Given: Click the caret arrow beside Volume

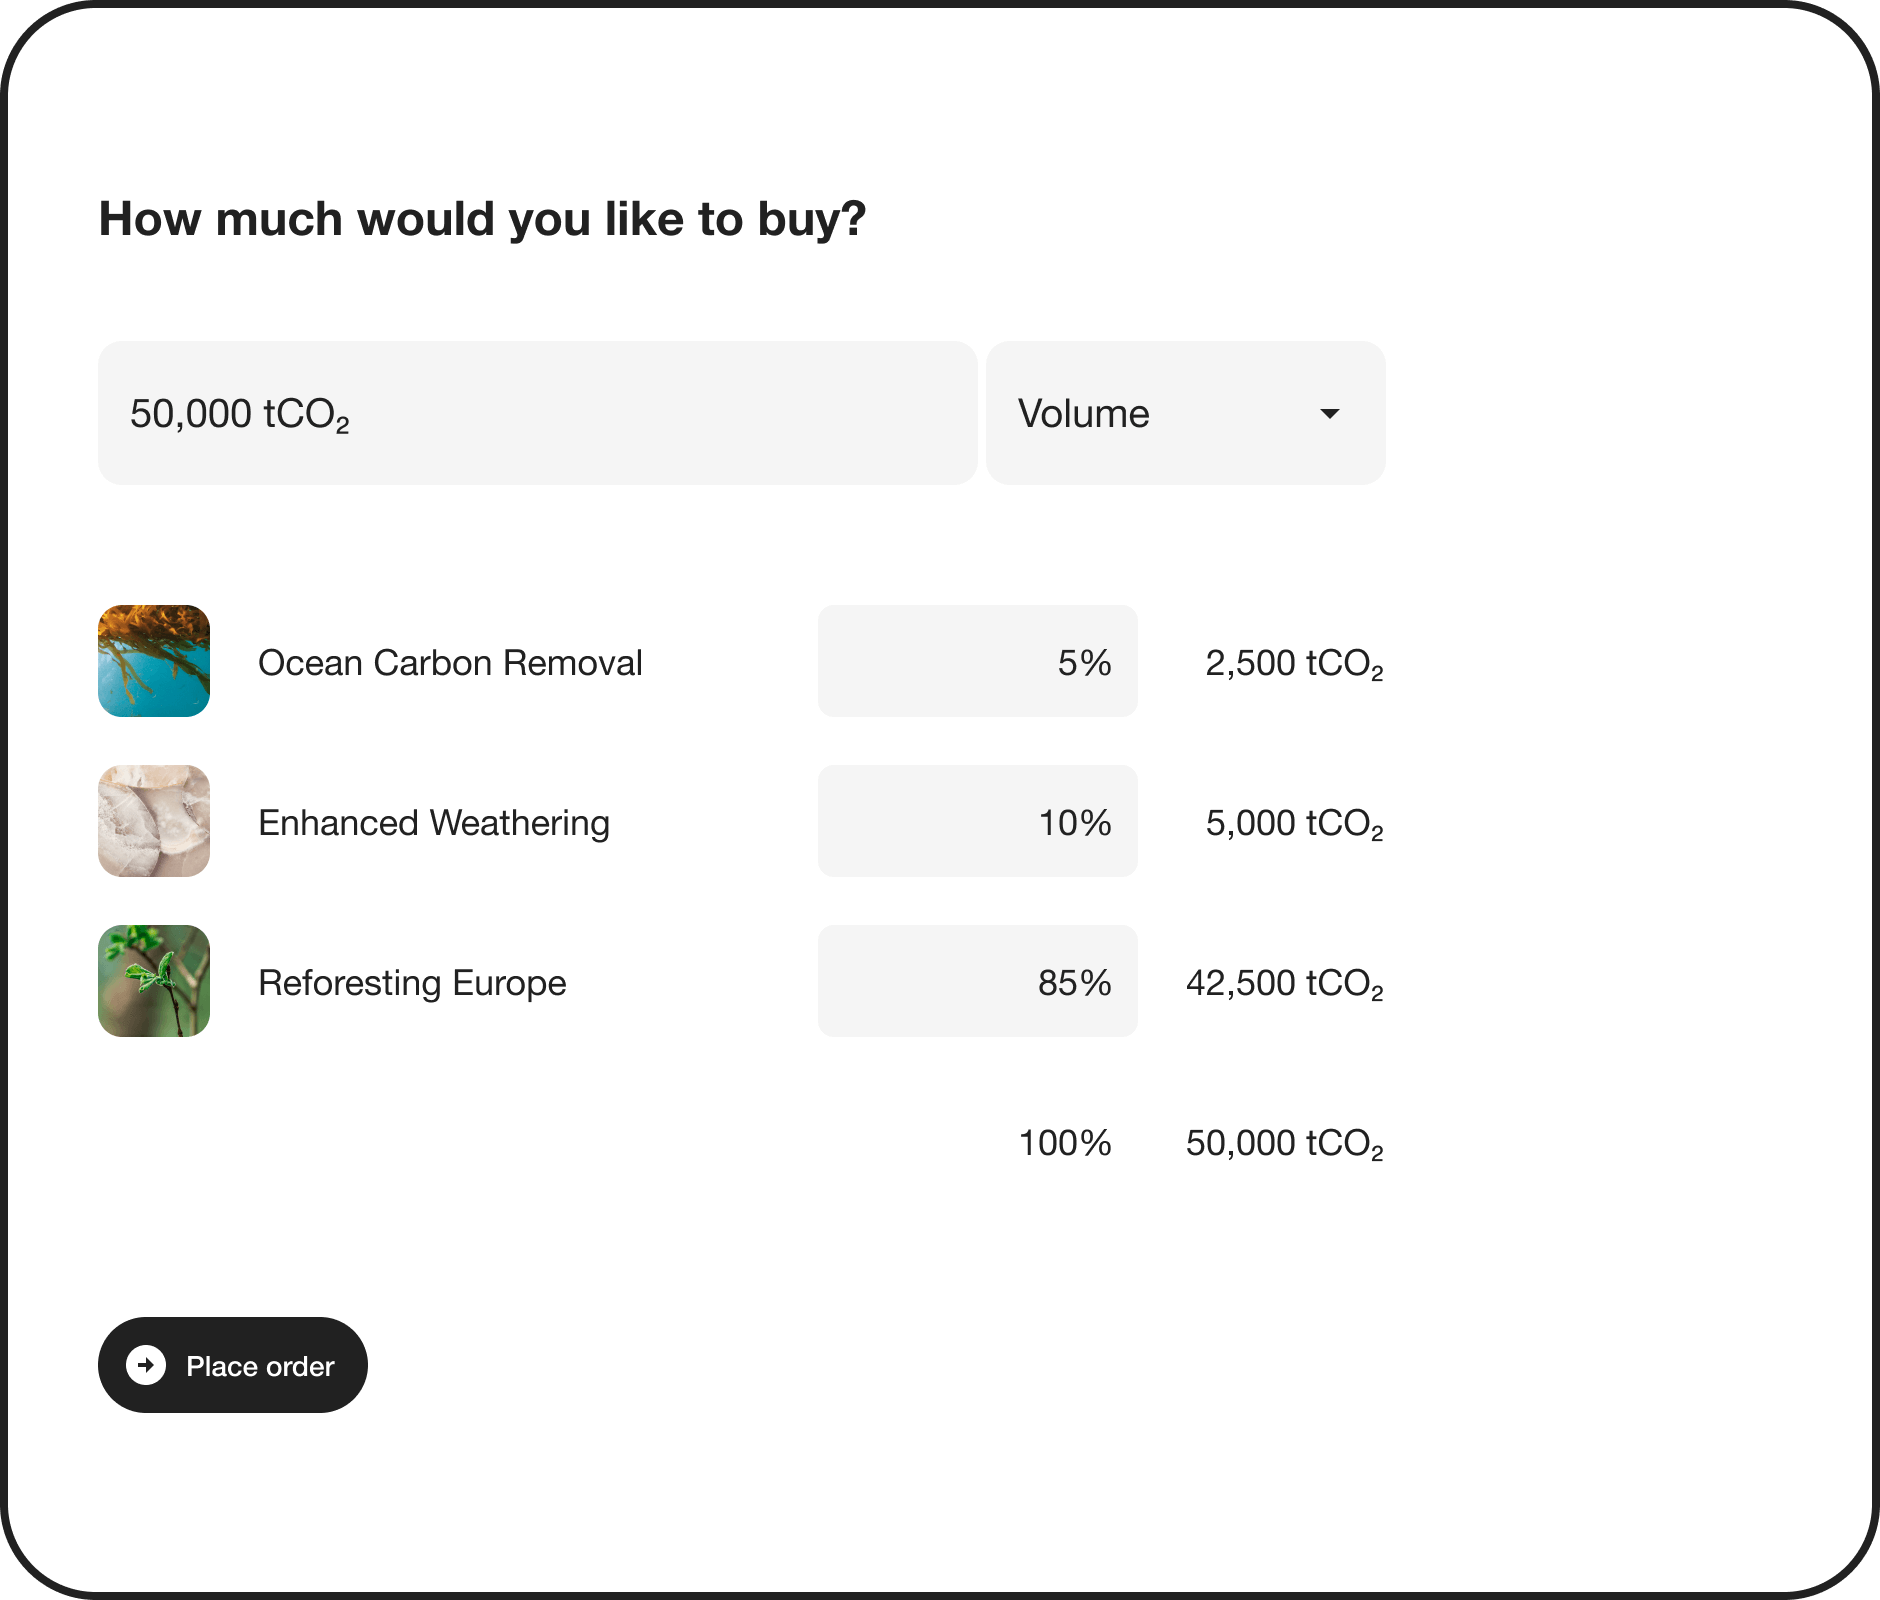Looking at the screenshot, I should pos(1329,414).
